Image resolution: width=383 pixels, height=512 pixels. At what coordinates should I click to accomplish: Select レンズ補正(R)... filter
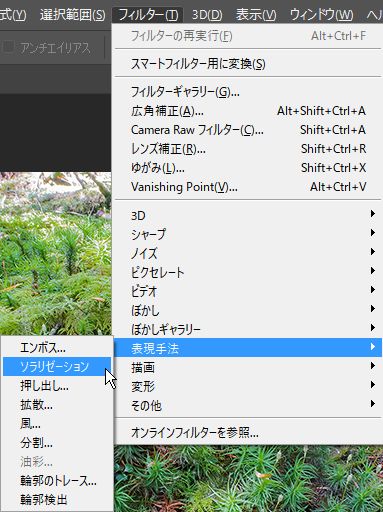click(248, 149)
